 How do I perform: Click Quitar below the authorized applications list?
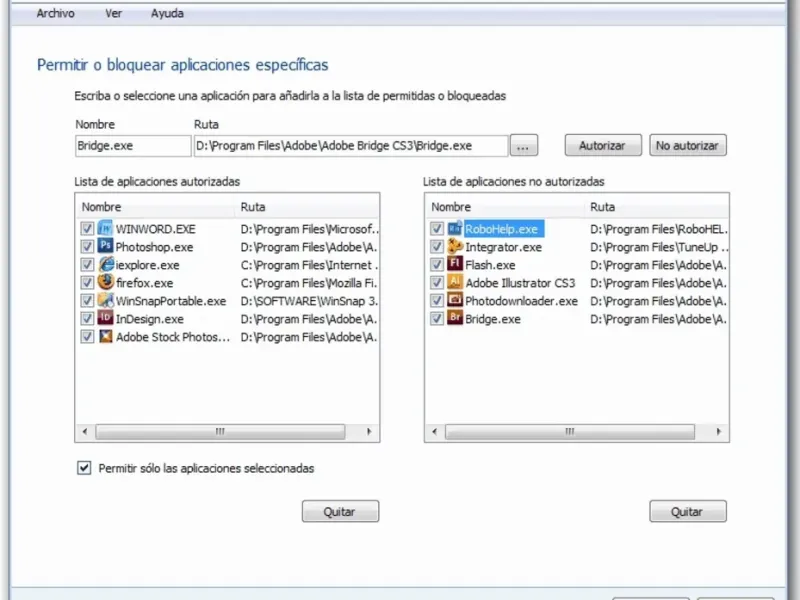340,511
